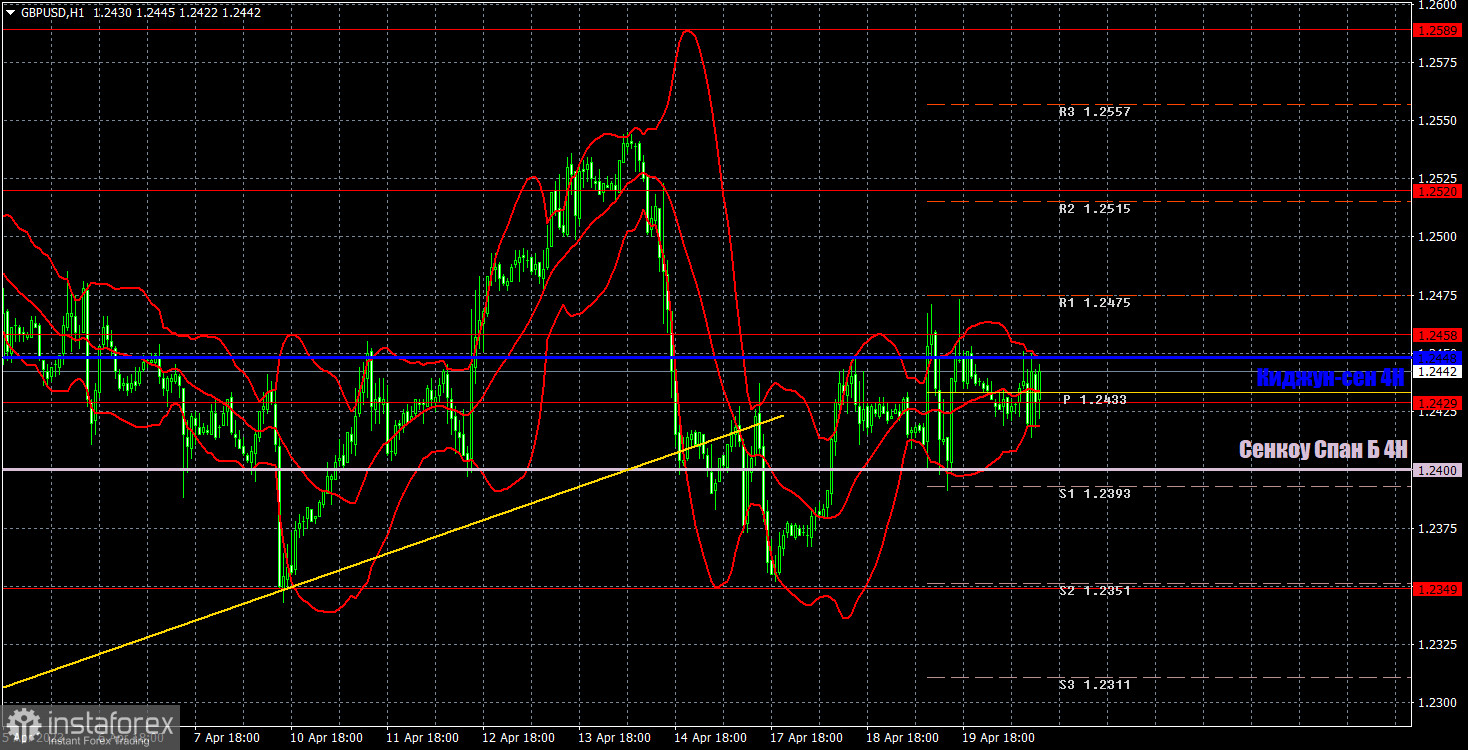Select the Киджун-сен 4Н text label

click(1330, 377)
